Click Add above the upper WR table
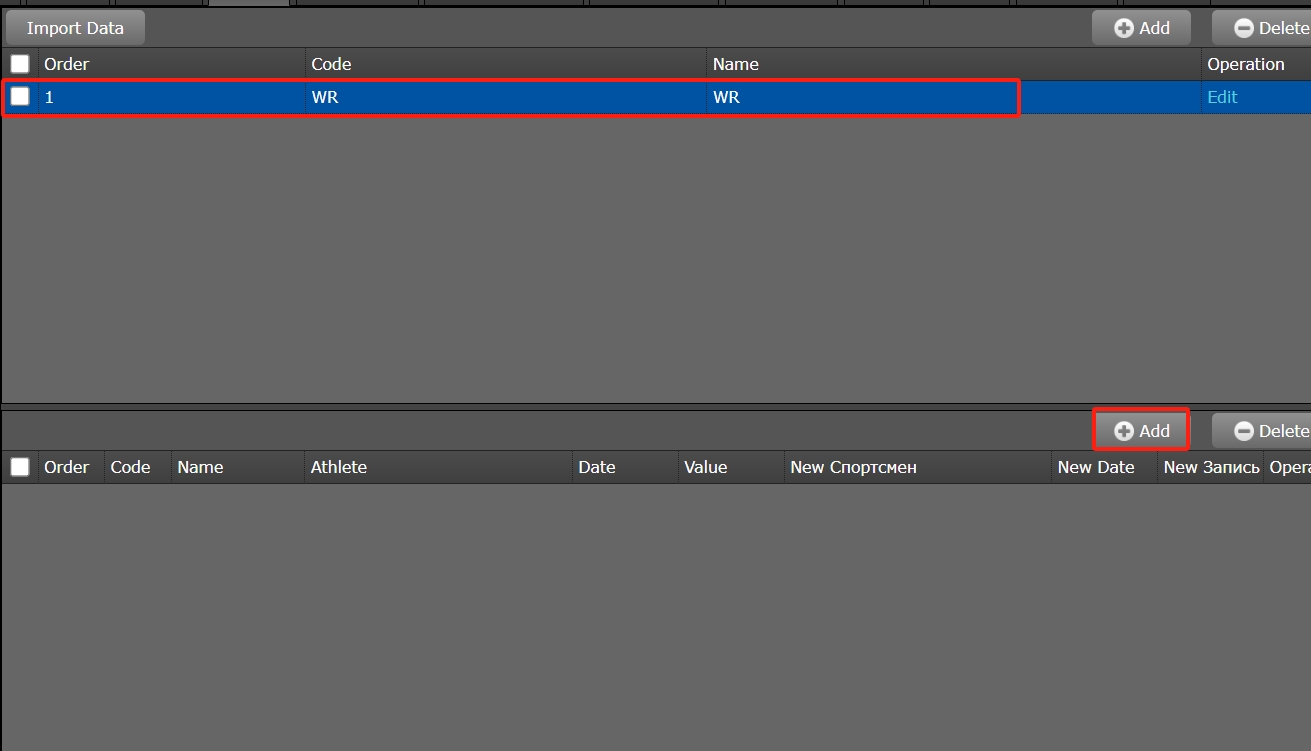1311x751 pixels. pos(1141,28)
